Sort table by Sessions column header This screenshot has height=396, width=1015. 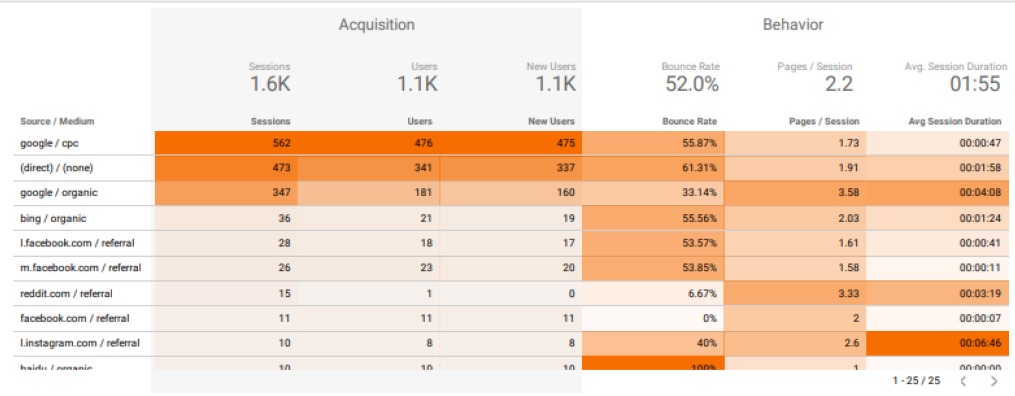[x=271, y=121]
